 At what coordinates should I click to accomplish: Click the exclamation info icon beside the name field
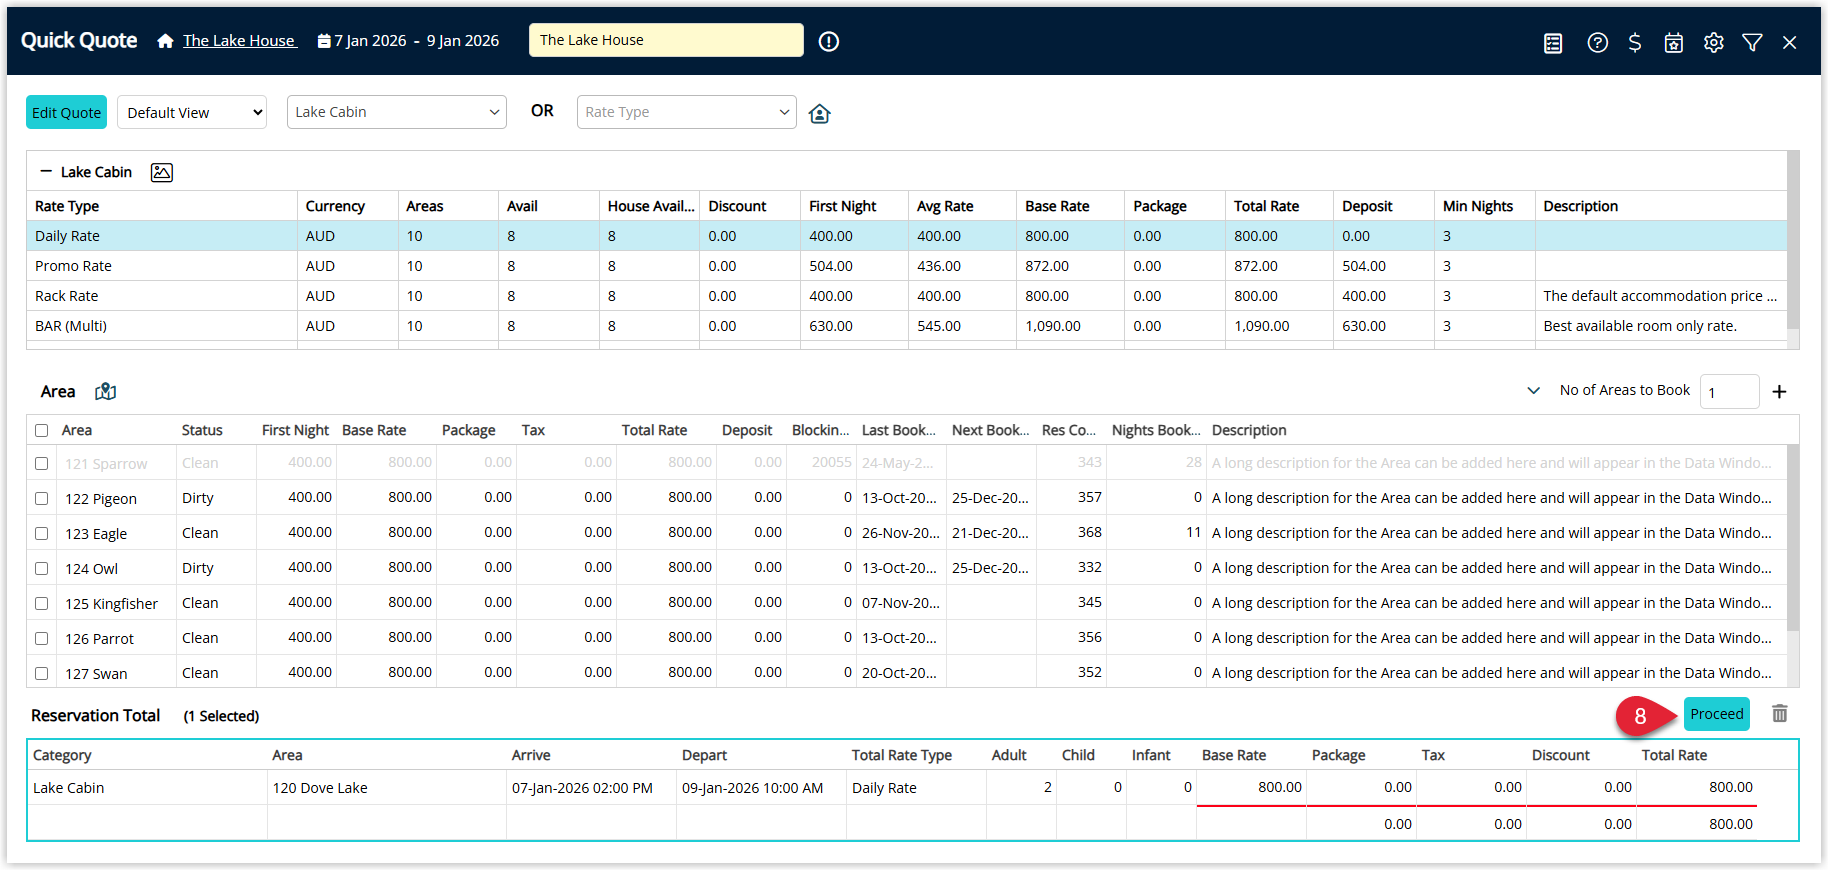pos(829,41)
